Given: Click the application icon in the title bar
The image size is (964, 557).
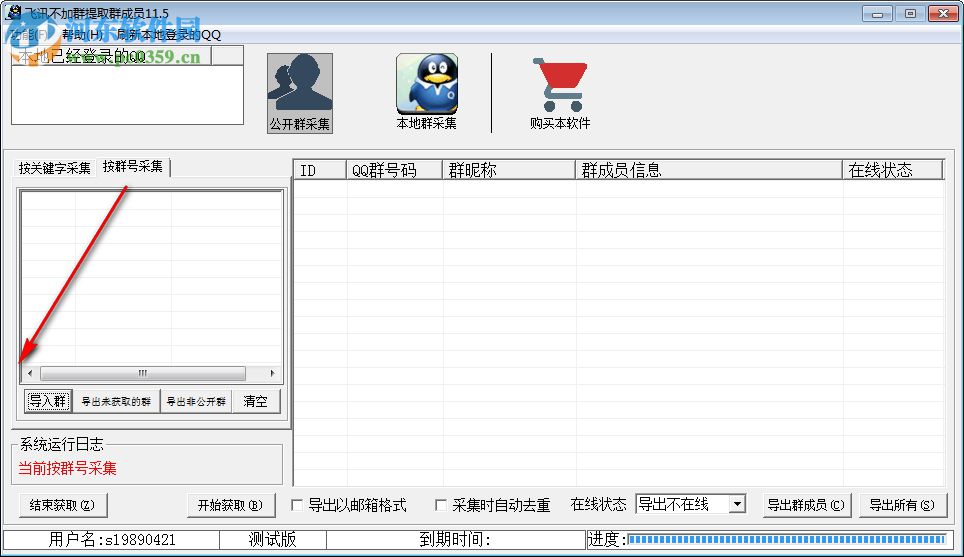Looking at the screenshot, I should (14, 12).
